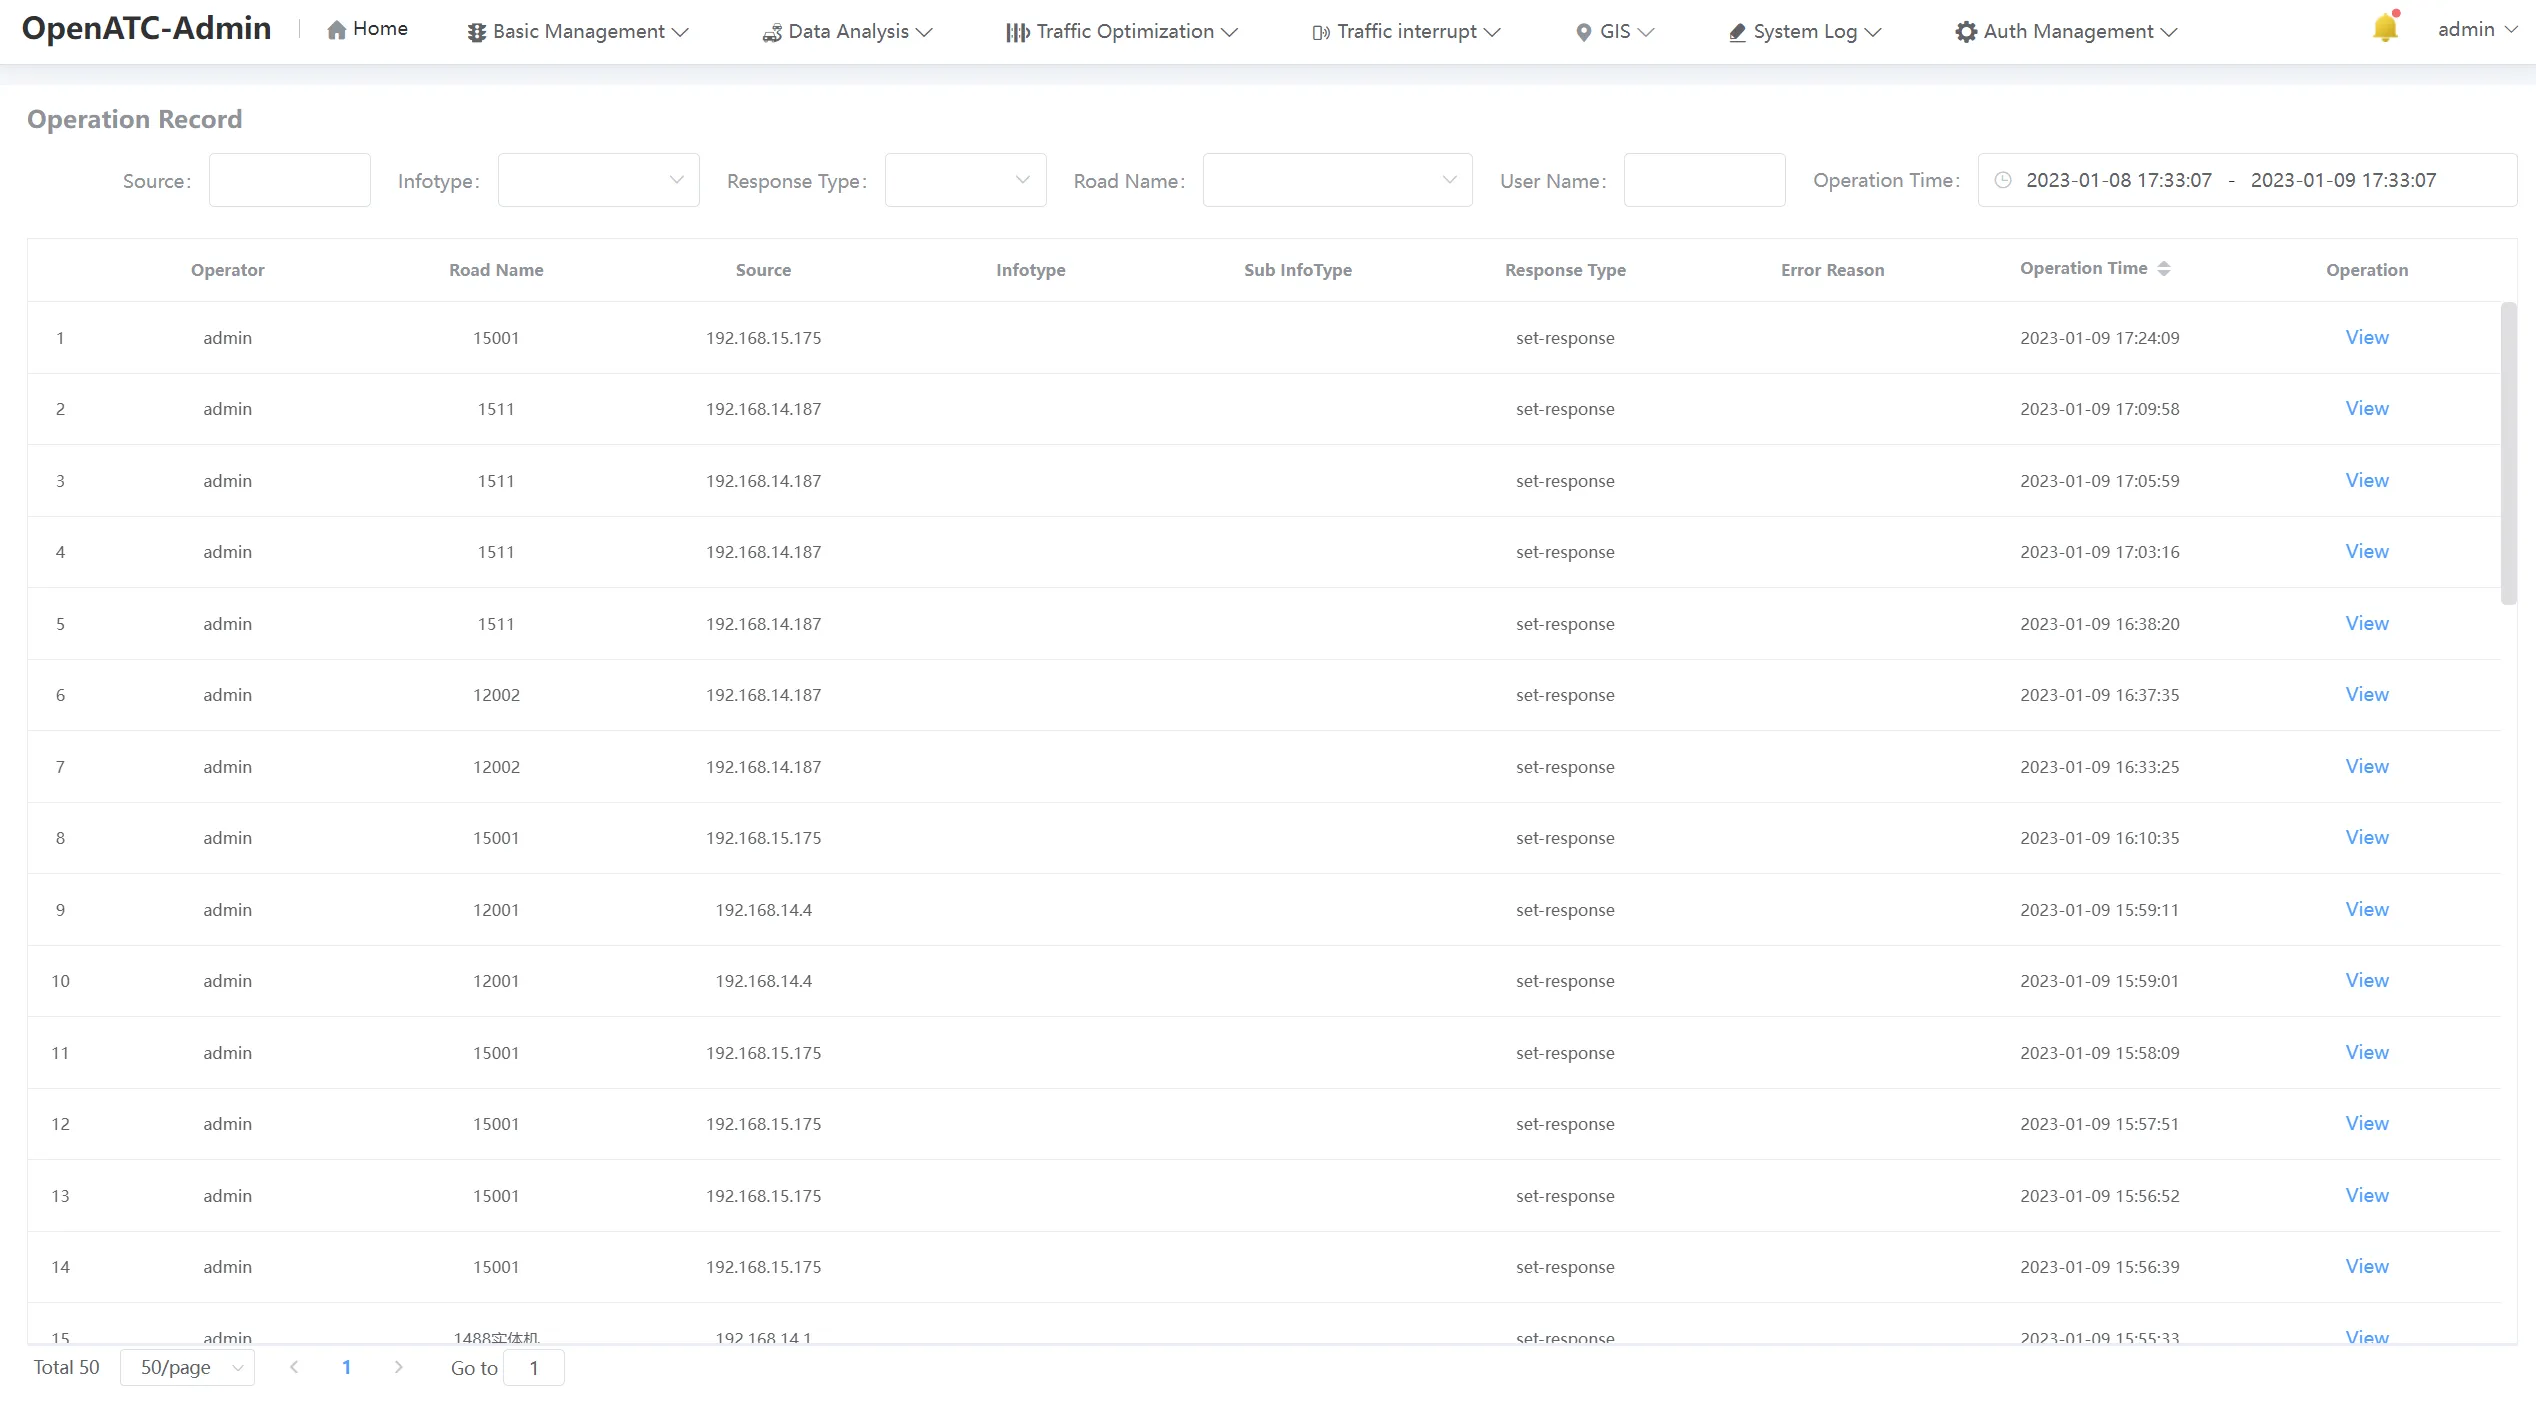Click the clock icon in Operation Time field
Screen dimensions: 2536x1402
2003,180
